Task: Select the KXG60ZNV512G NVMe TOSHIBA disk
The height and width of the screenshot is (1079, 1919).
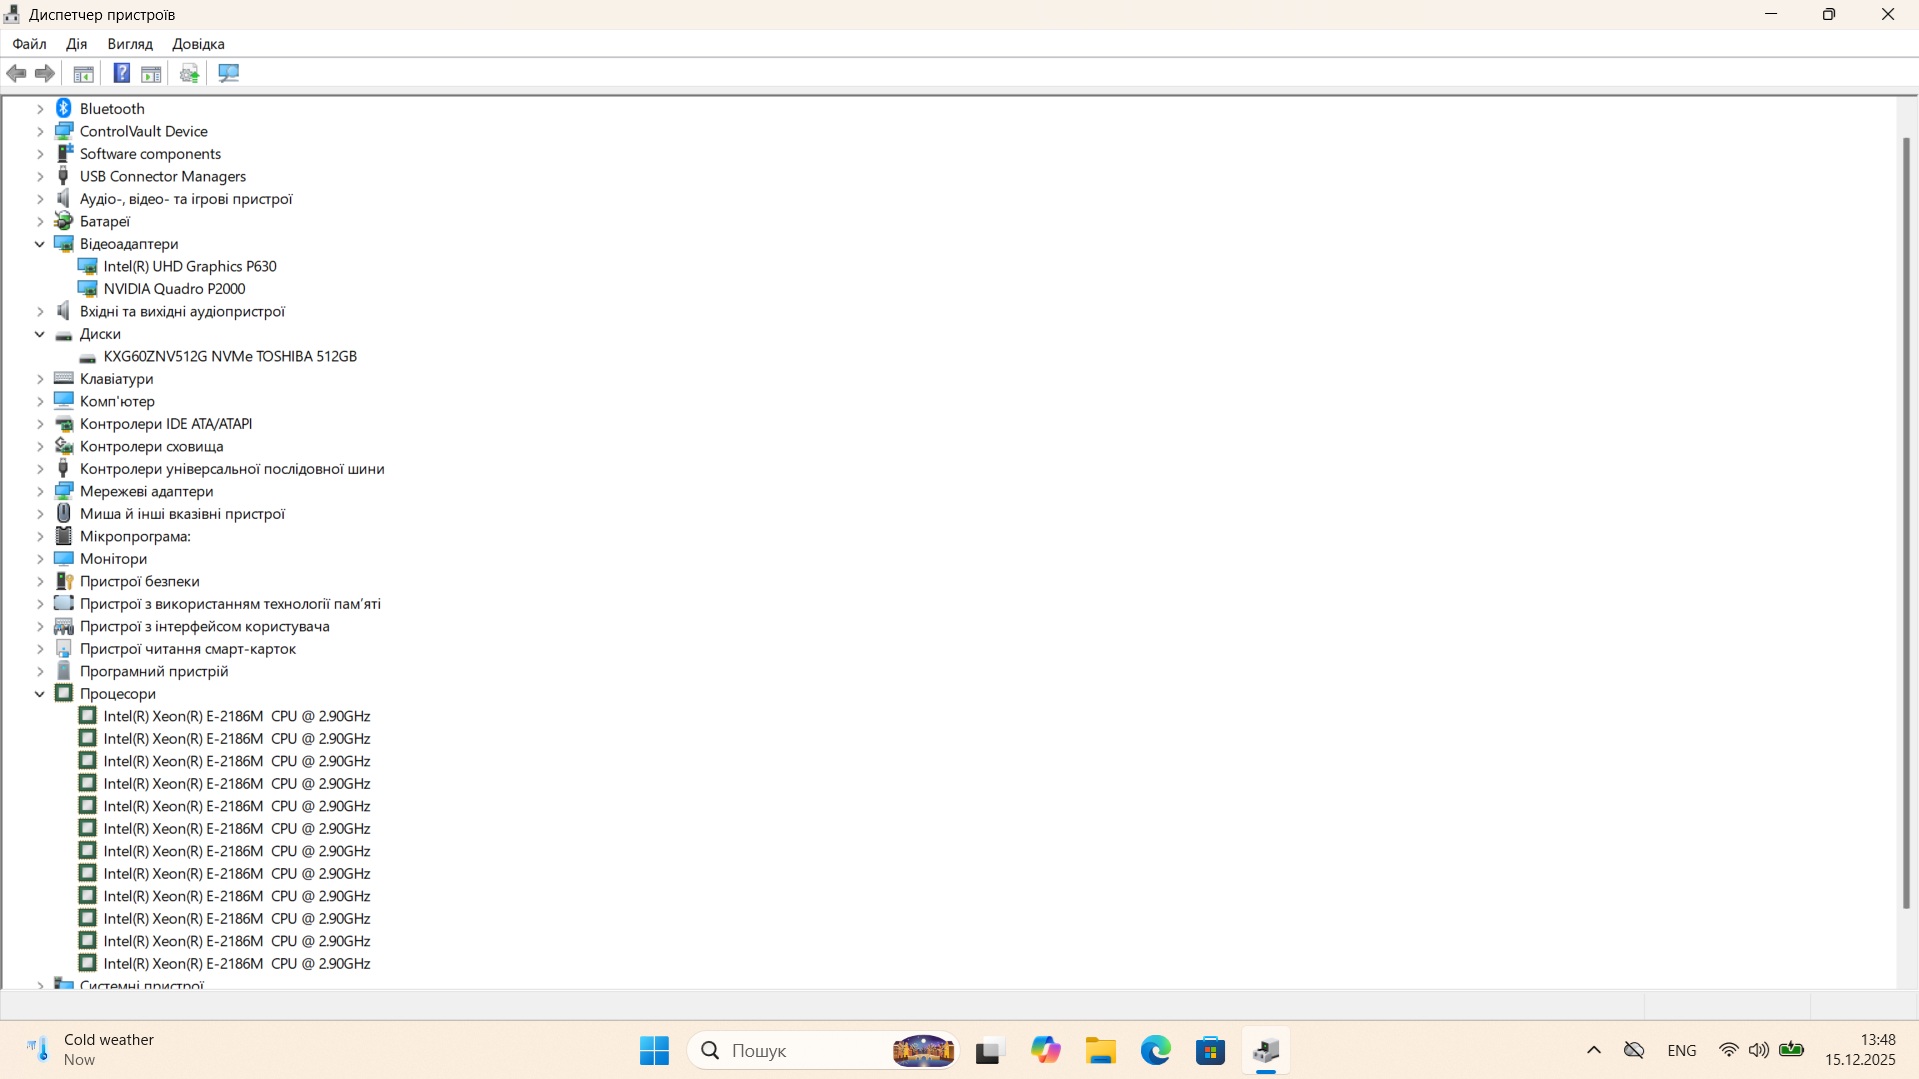Action: point(230,356)
